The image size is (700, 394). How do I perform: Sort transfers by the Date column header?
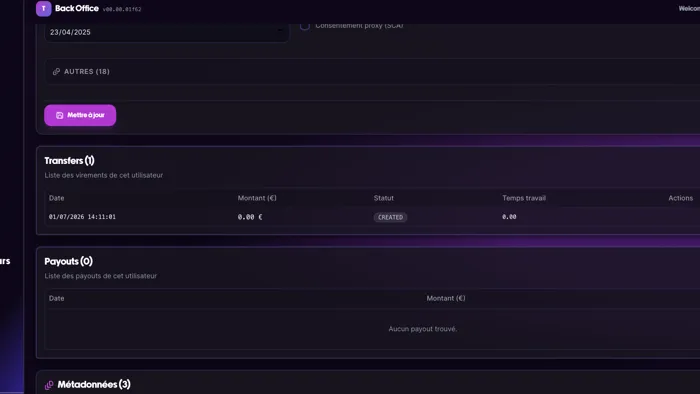click(x=56, y=198)
